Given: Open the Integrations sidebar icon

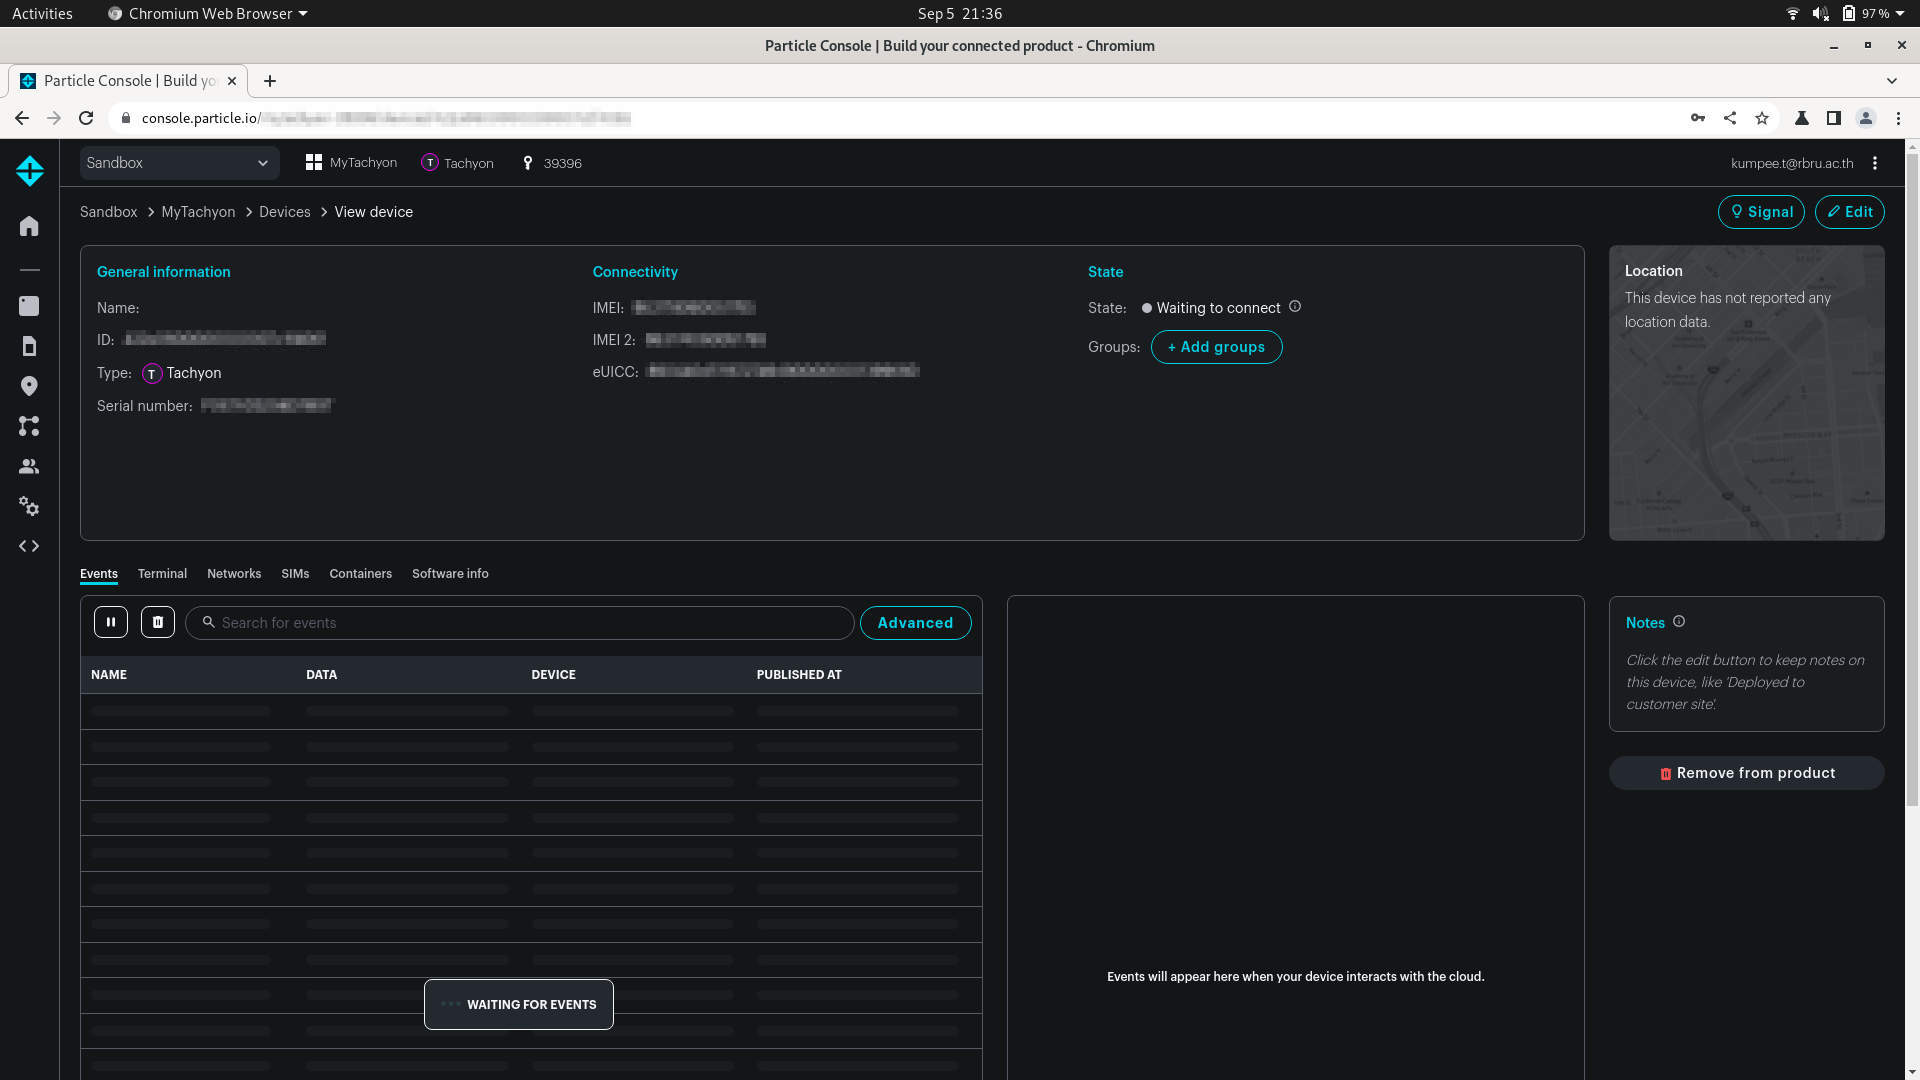Looking at the screenshot, I should click(x=29, y=426).
